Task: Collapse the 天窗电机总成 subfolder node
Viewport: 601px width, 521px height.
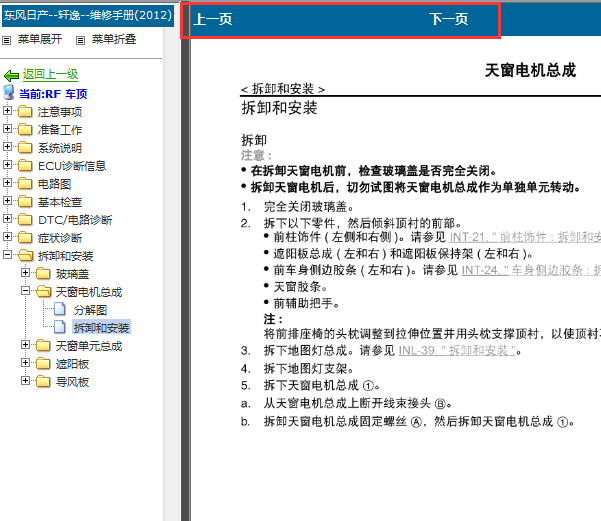Action: coord(25,291)
